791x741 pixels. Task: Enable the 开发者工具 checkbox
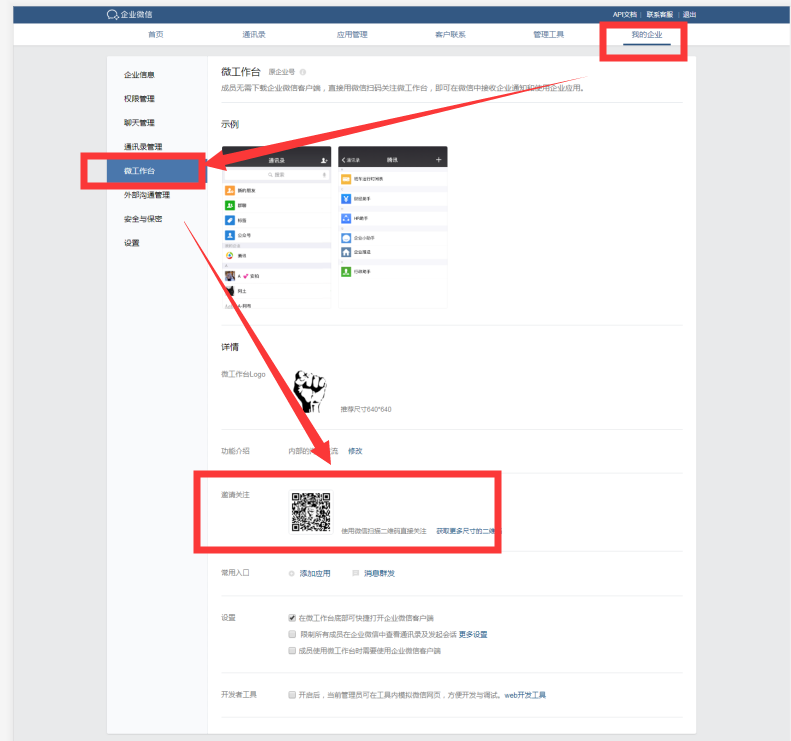click(292, 695)
